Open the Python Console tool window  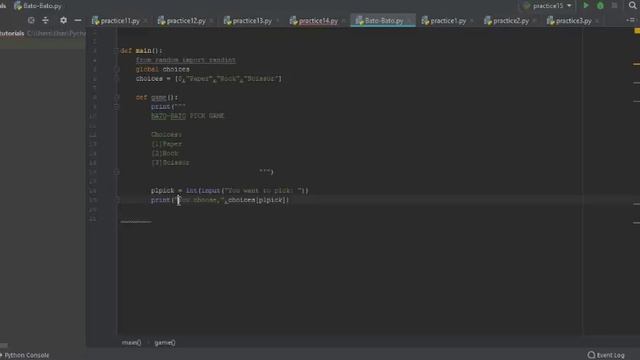click(25, 355)
